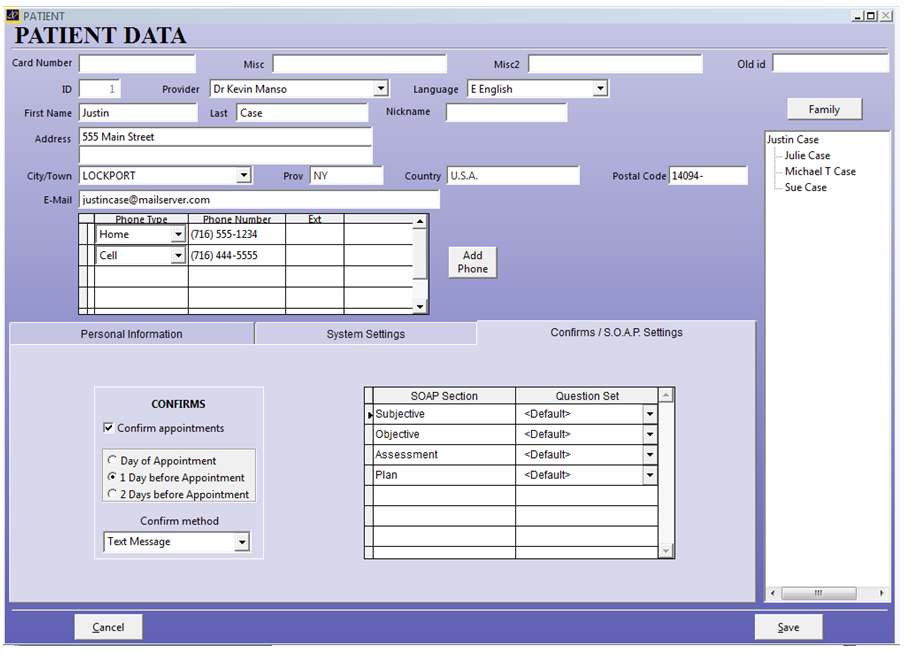Expand the Language dropdown

tap(600, 89)
